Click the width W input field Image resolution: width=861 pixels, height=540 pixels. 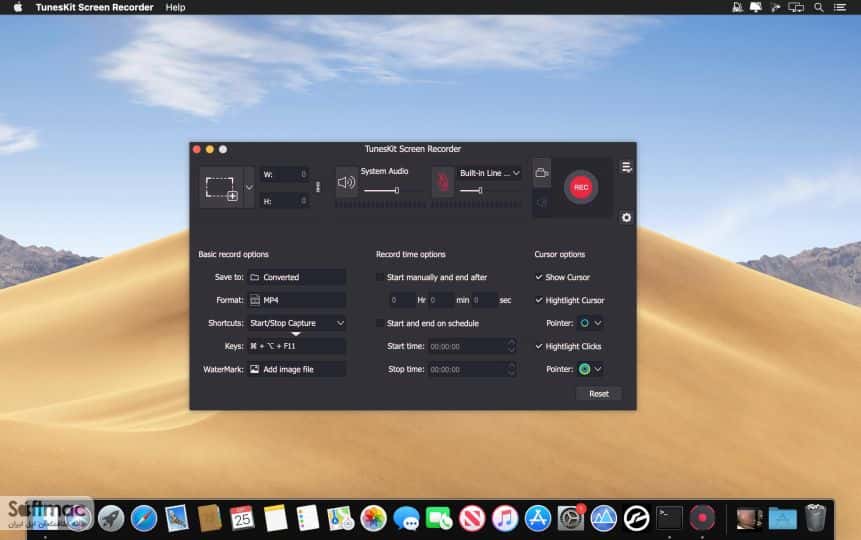pos(285,174)
